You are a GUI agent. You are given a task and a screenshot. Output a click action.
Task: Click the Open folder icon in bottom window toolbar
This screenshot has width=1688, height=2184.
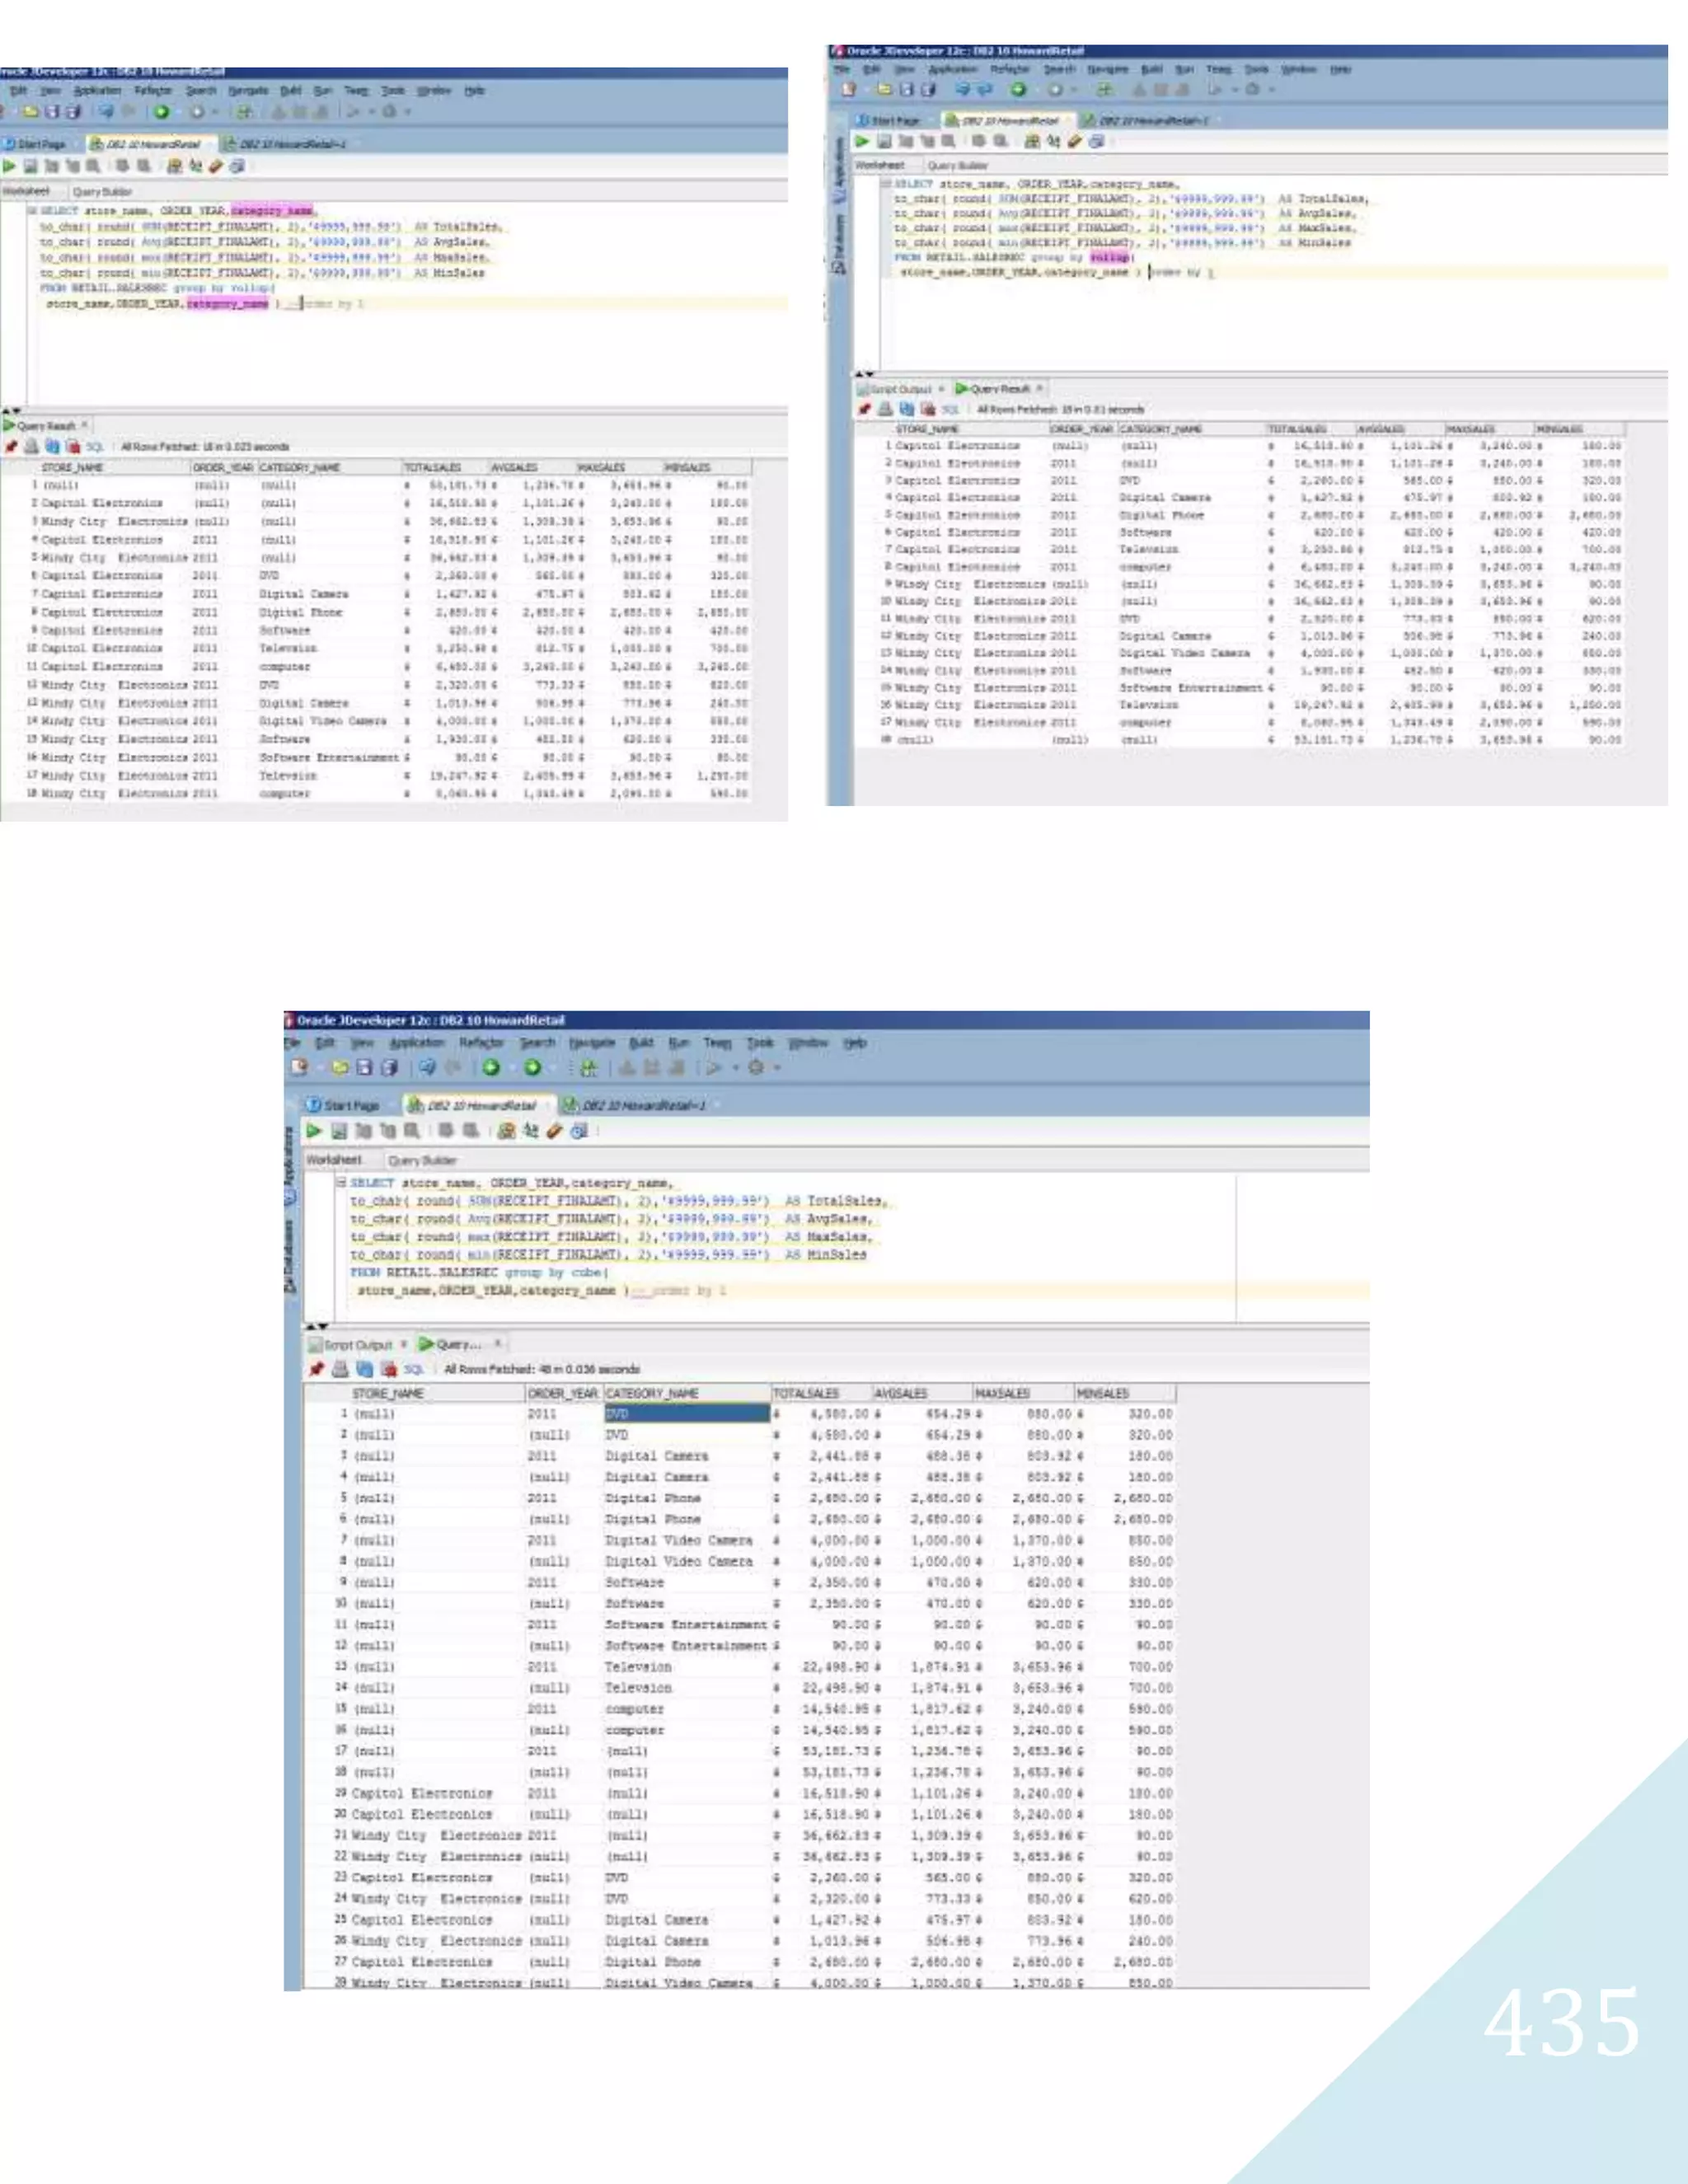[340, 1067]
